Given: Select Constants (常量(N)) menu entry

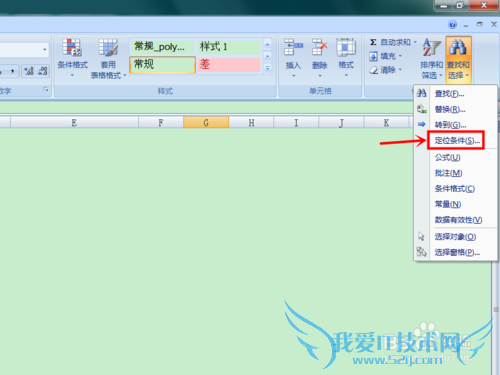Looking at the screenshot, I should [x=455, y=204].
